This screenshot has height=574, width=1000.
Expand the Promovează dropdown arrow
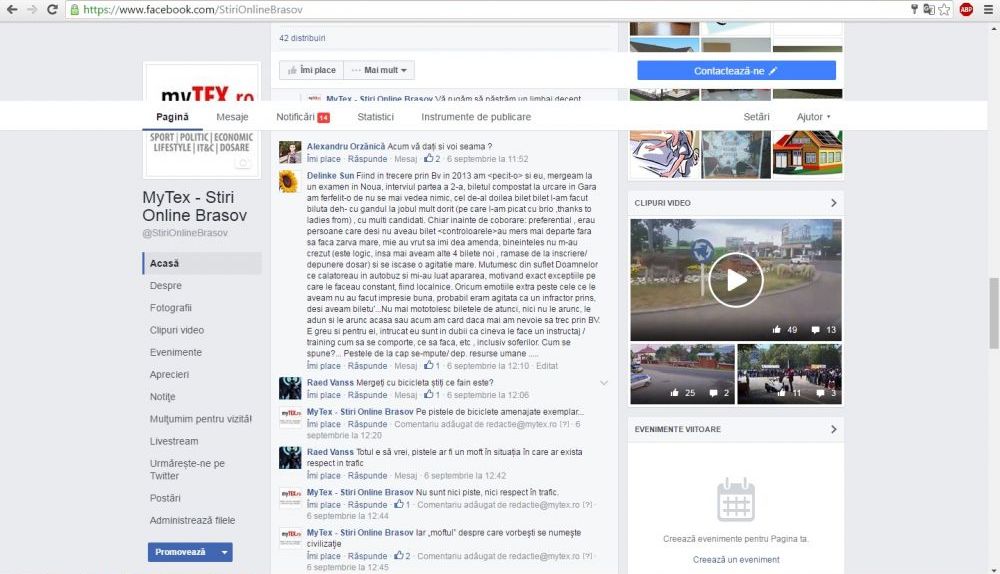click(x=224, y=552)
